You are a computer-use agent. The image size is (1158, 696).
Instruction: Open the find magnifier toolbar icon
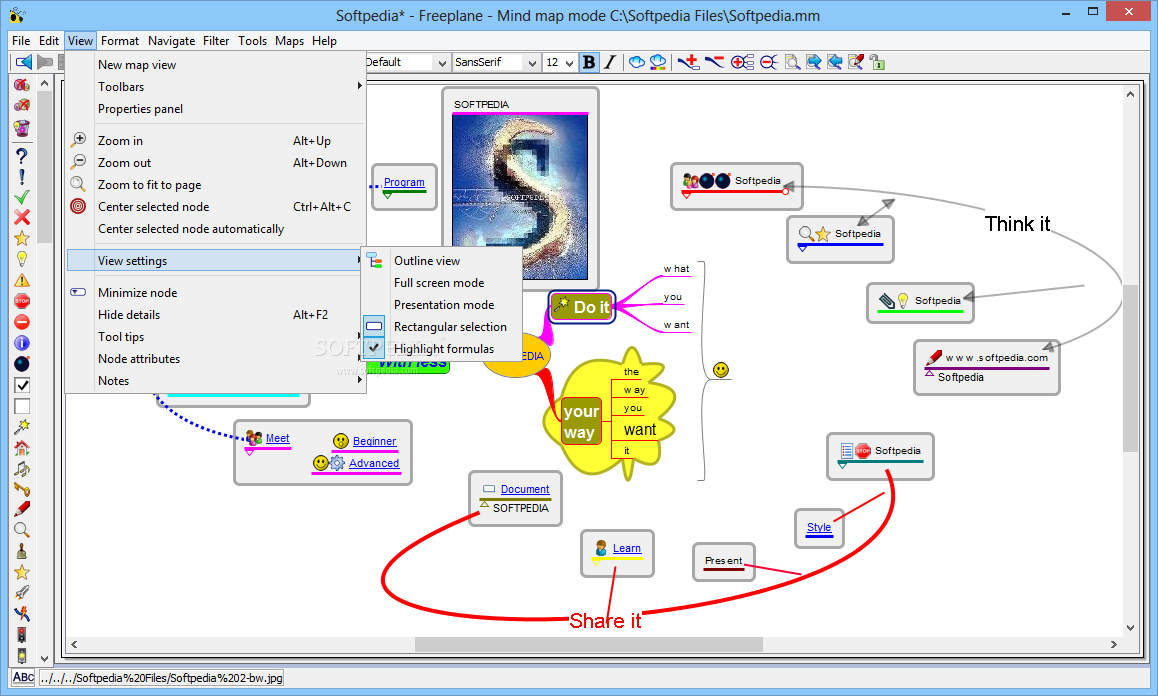point(792,62)
